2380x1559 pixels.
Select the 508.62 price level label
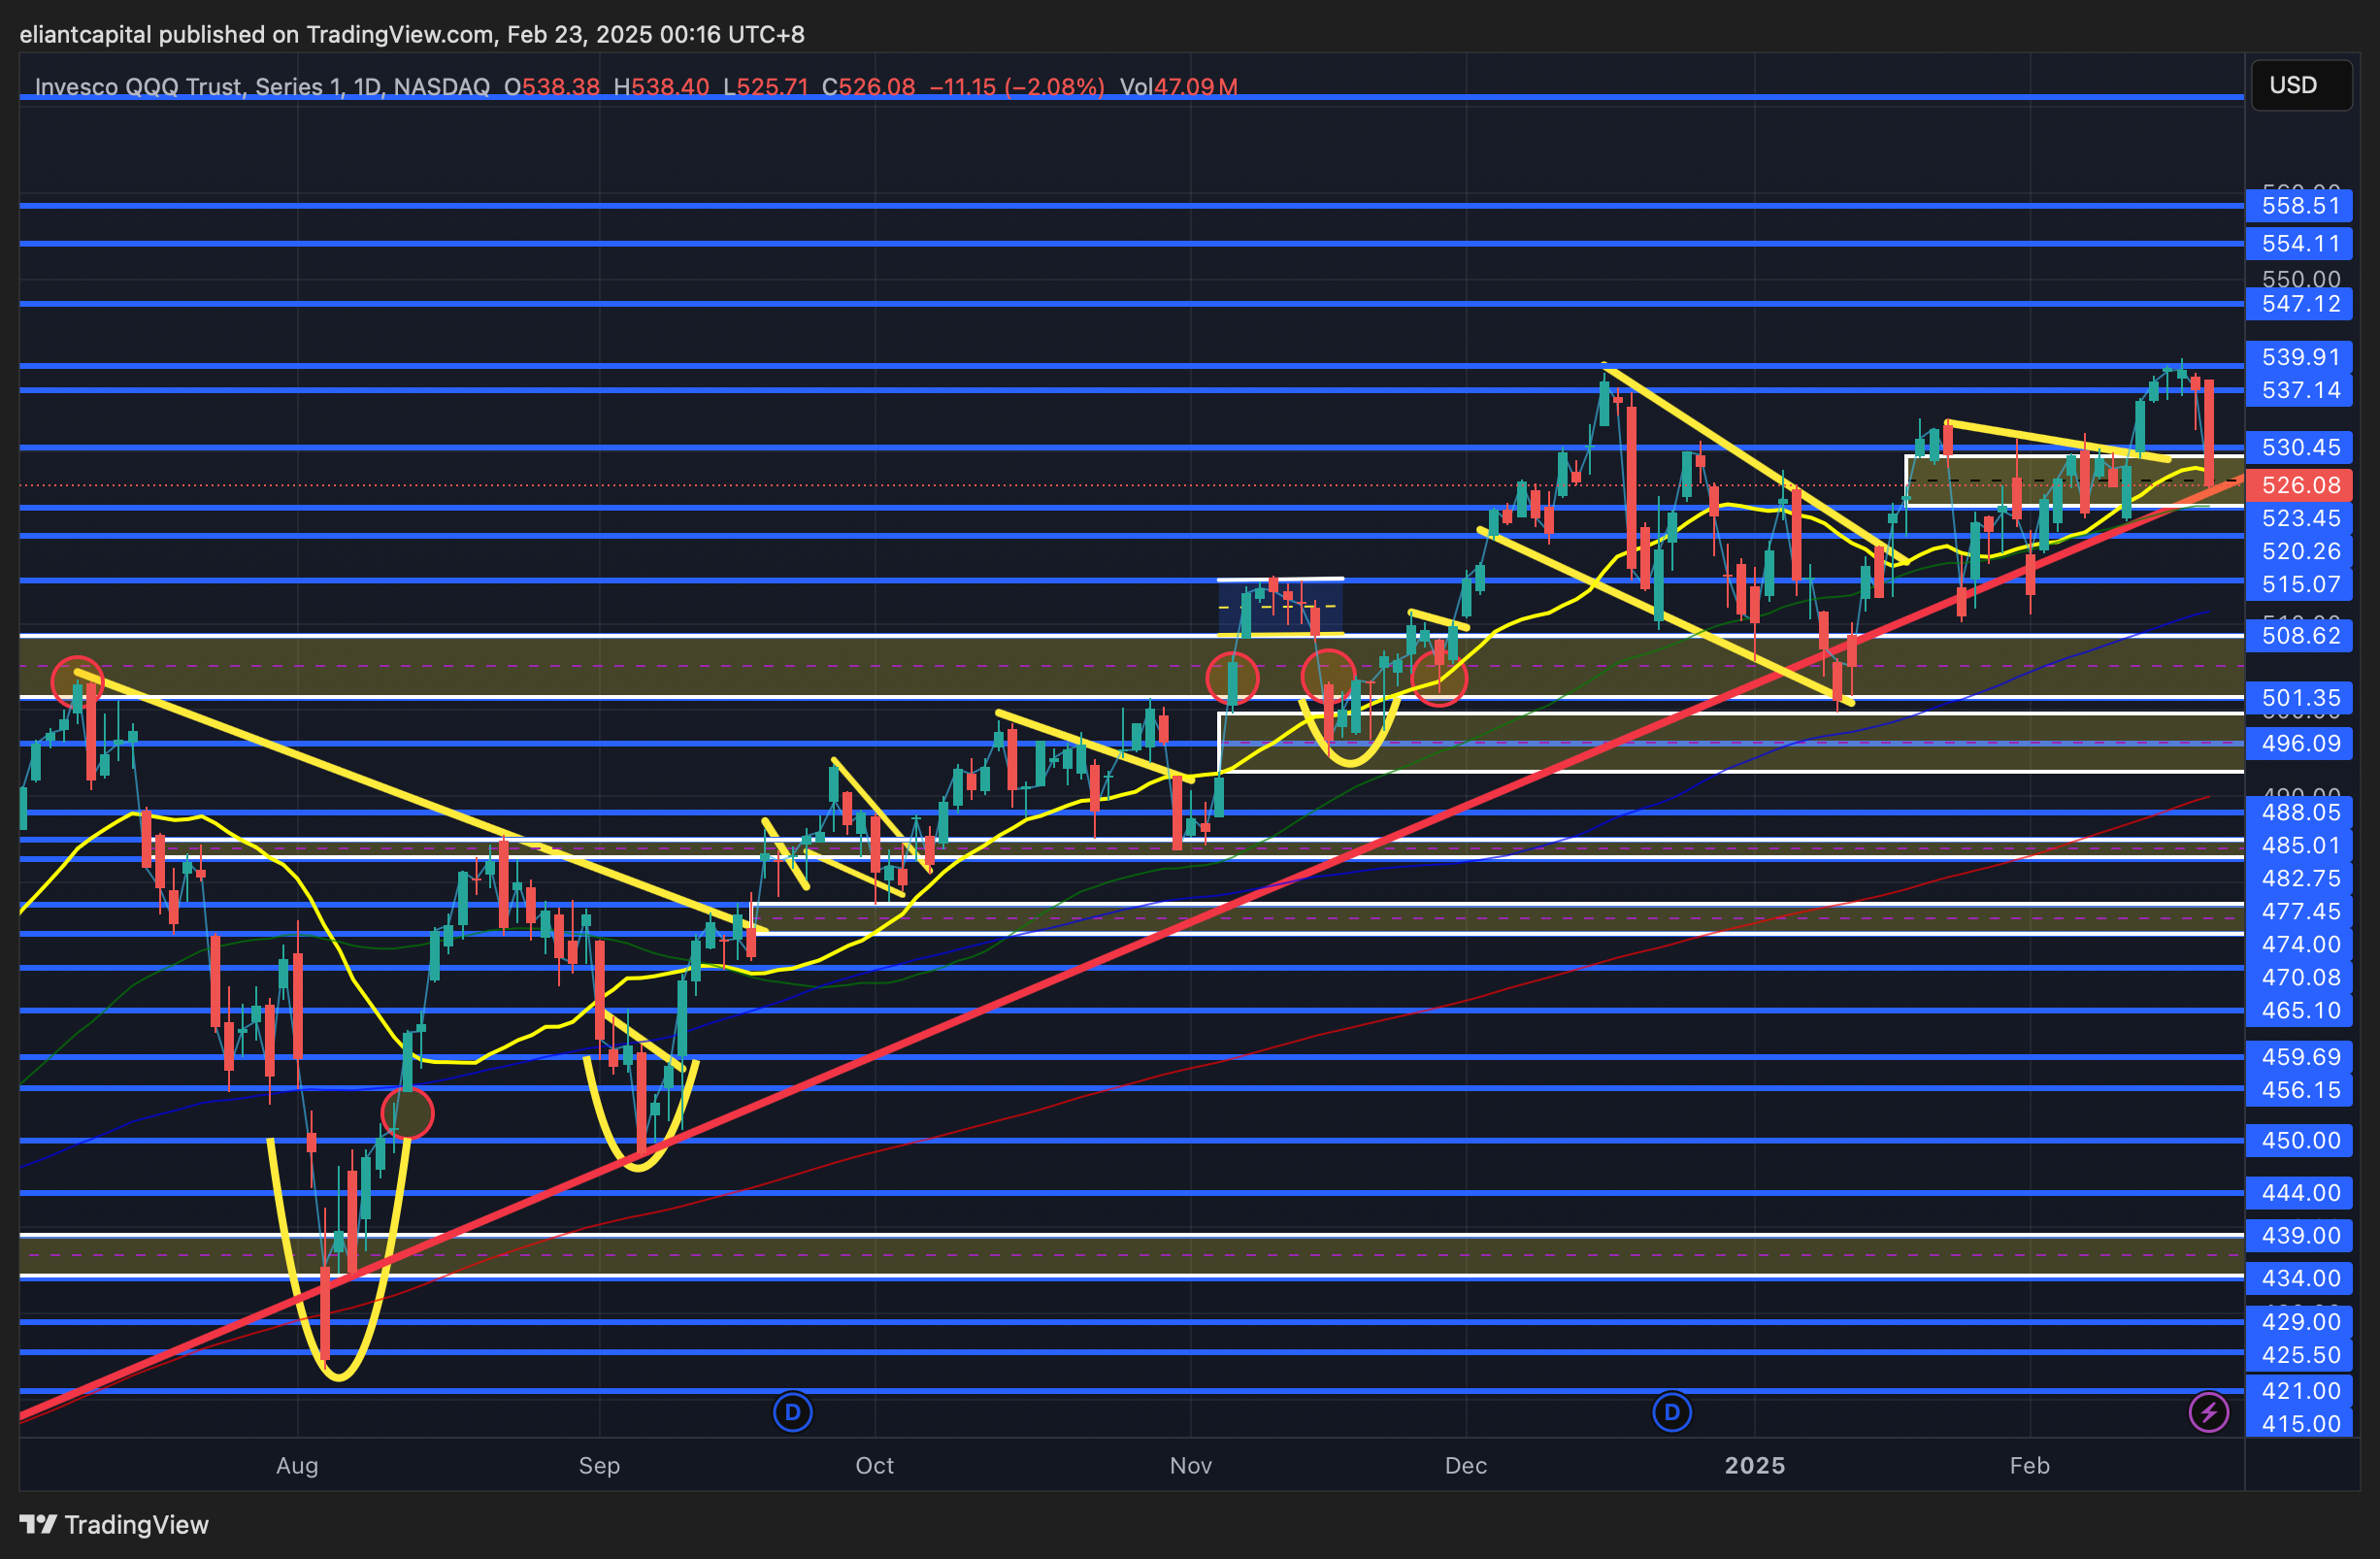pos(2300,635)
